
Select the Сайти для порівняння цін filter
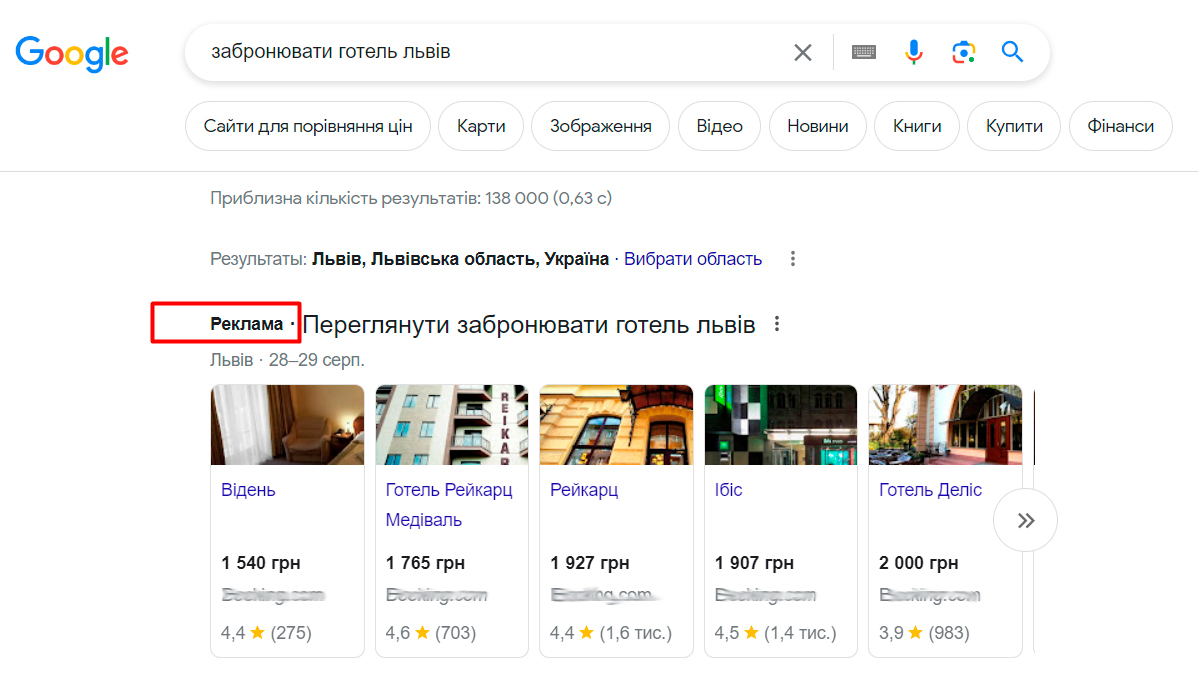coord(308,126)
